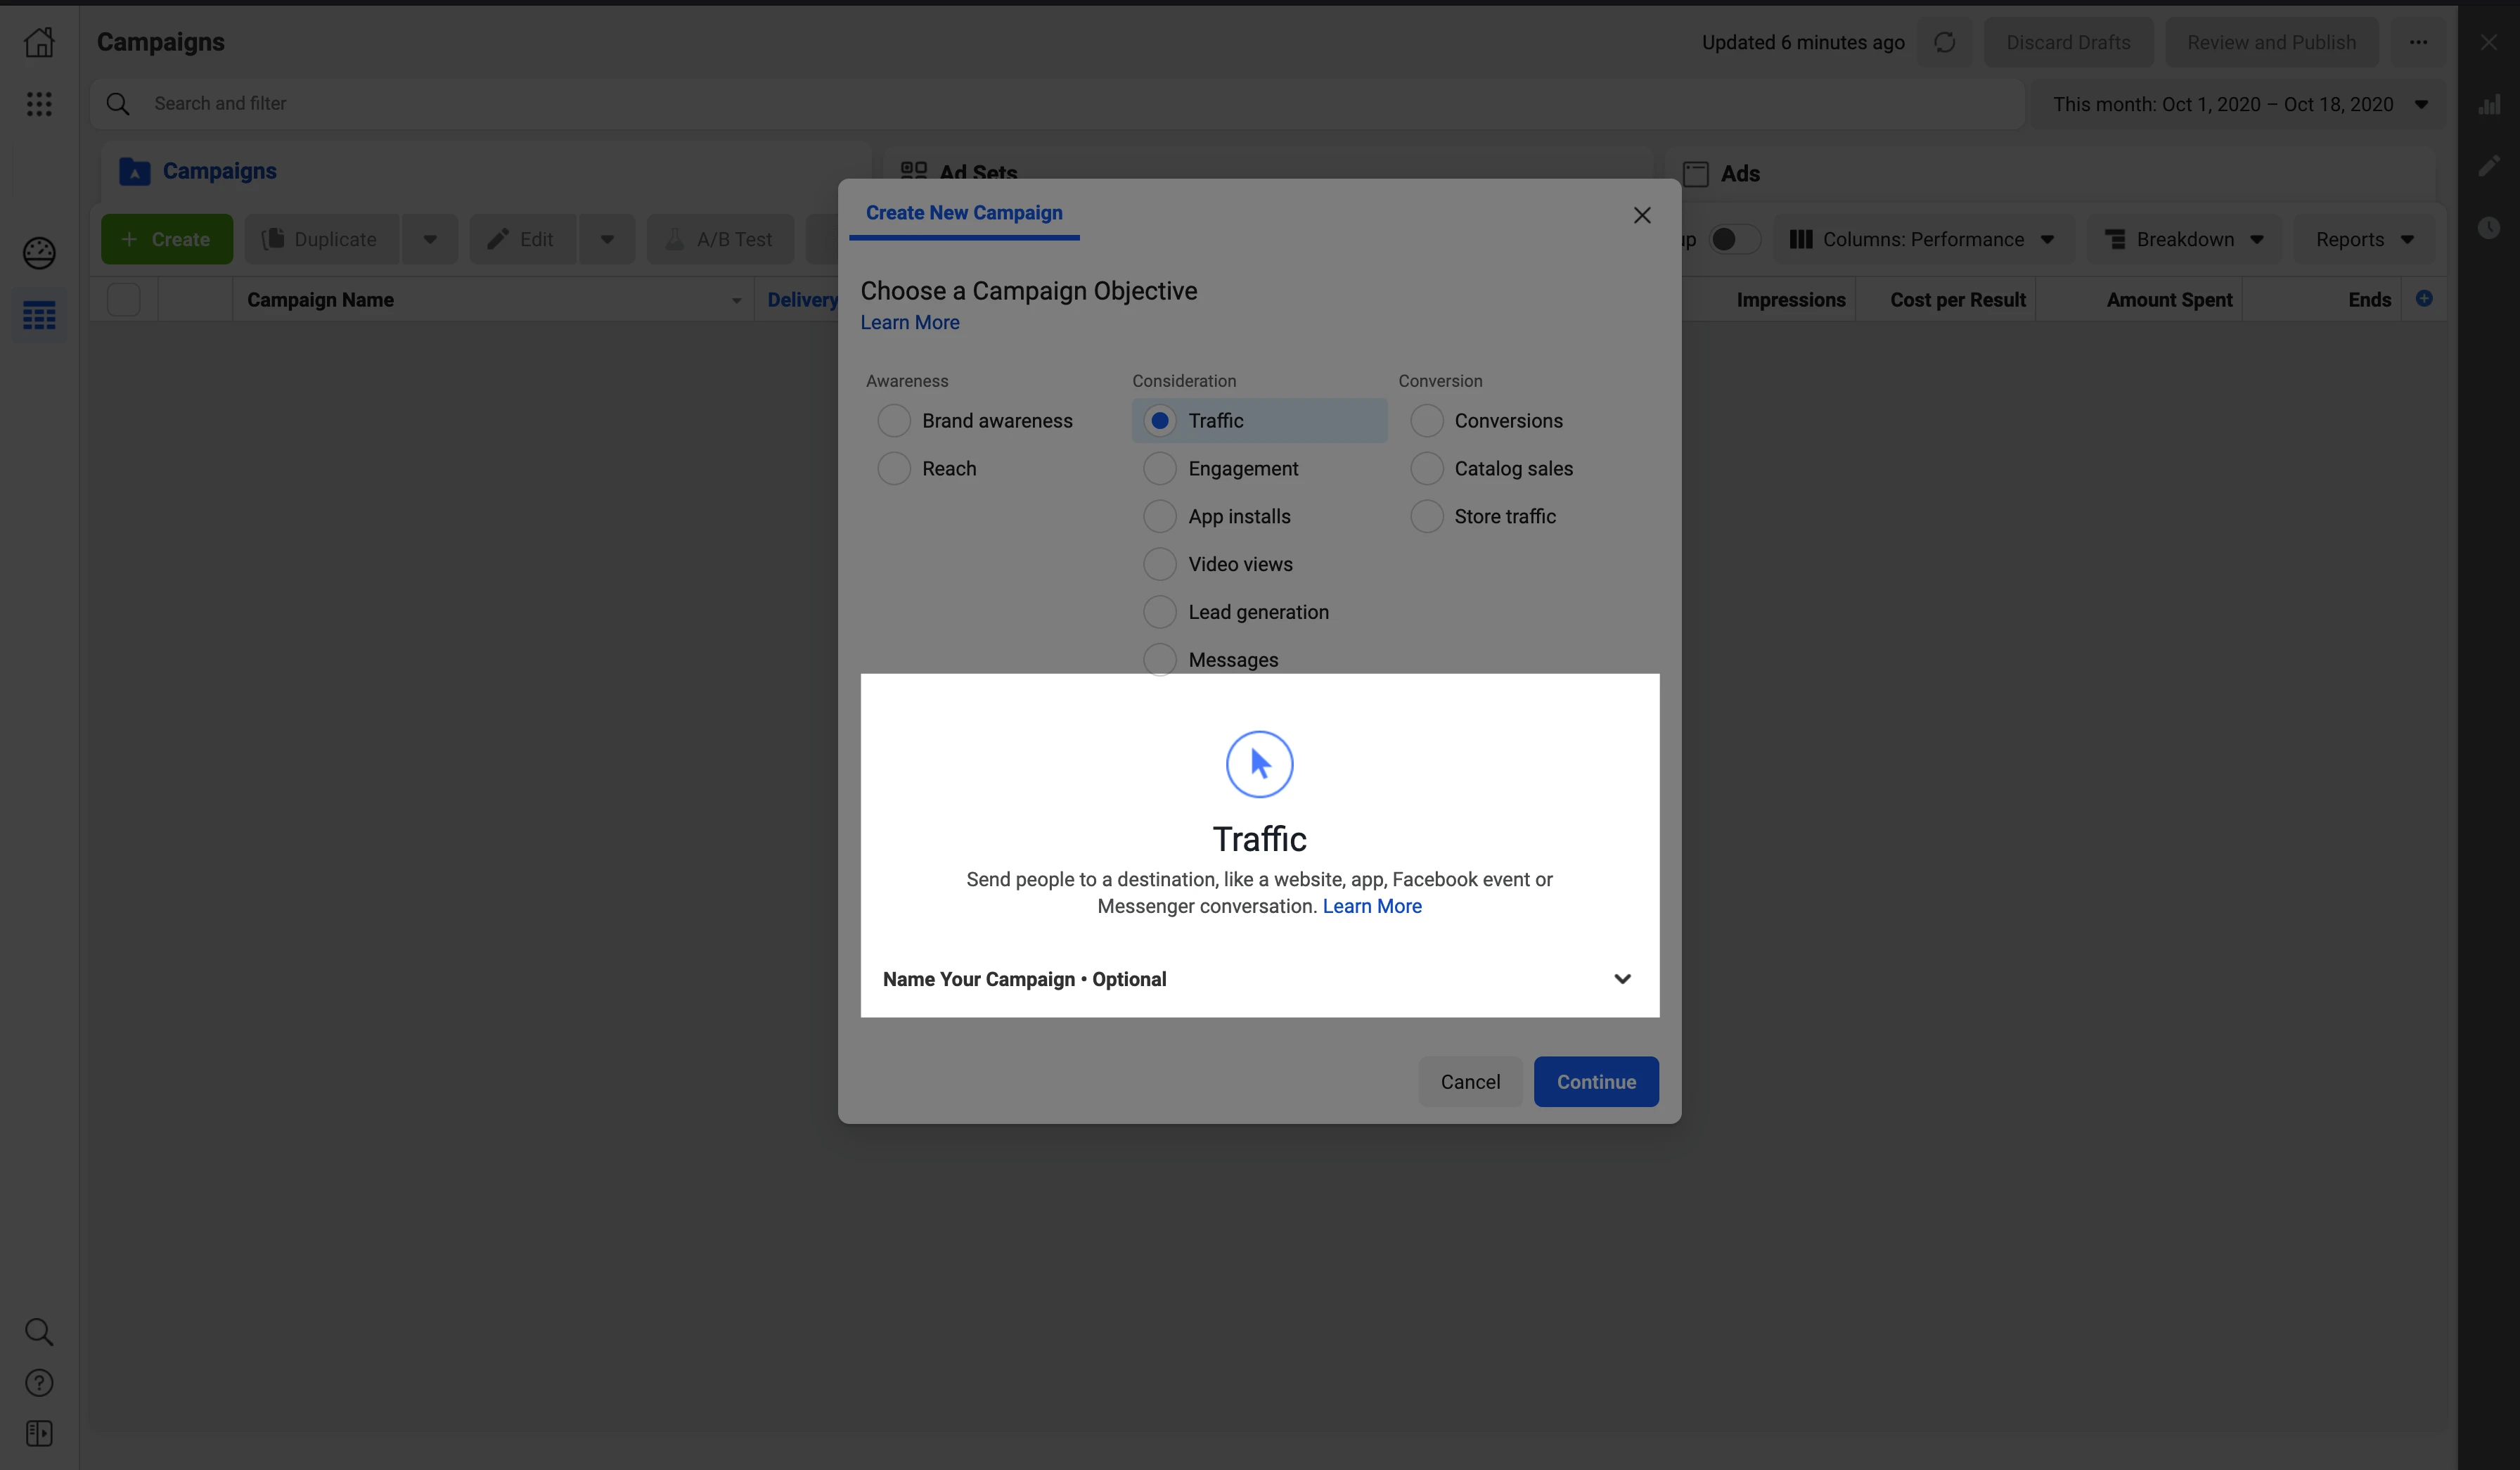Click Continue in the dialog

(x=1596, y=1082)
